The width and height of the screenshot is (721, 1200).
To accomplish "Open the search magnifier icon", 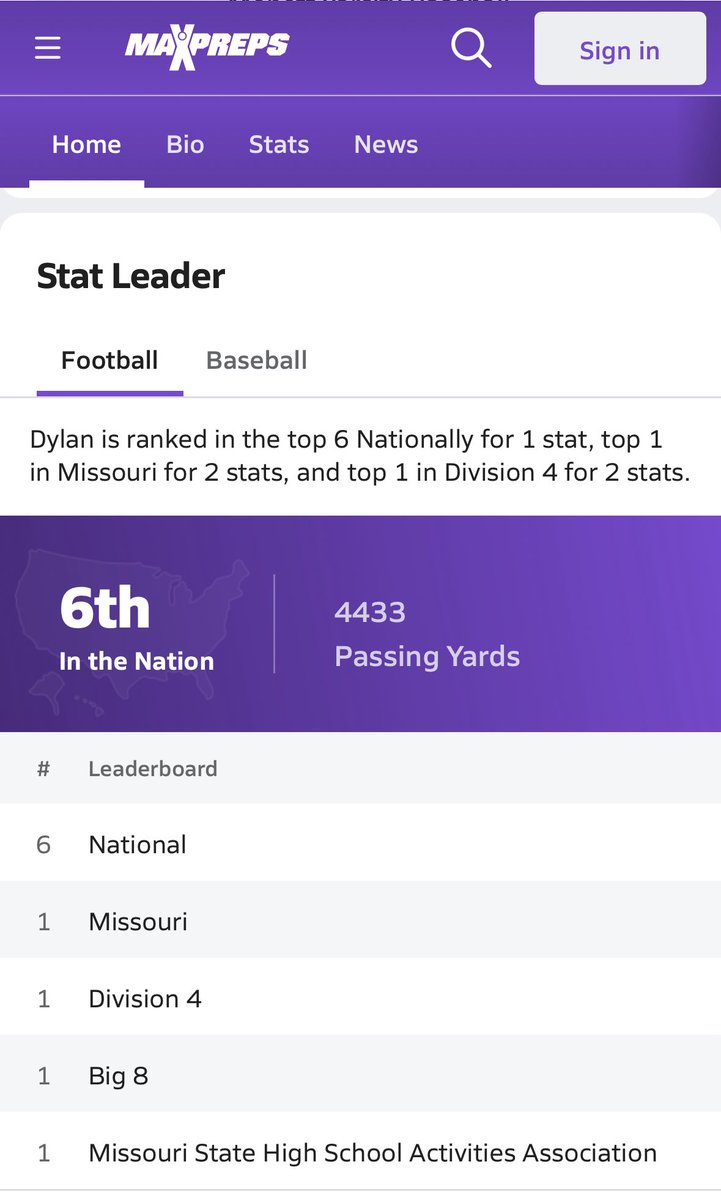I will click(x=471, y=48).
